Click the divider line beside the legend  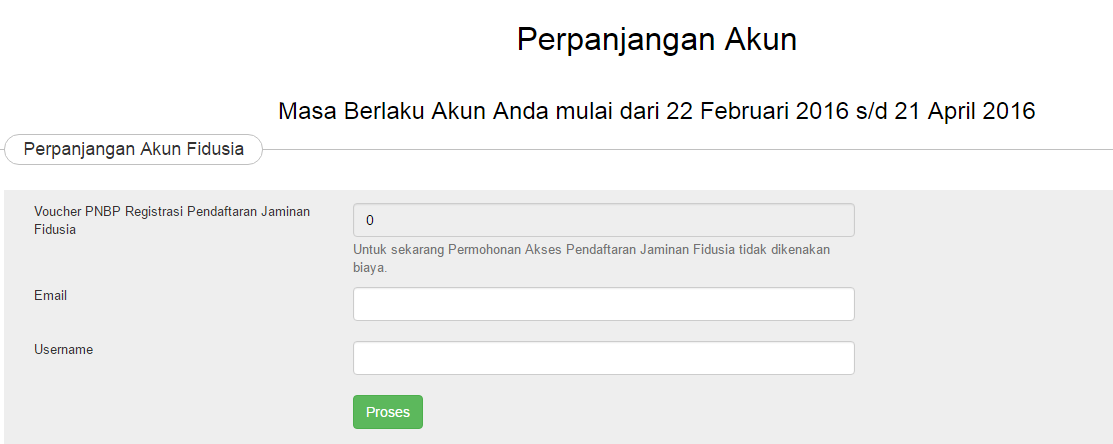tap(687, 150)
